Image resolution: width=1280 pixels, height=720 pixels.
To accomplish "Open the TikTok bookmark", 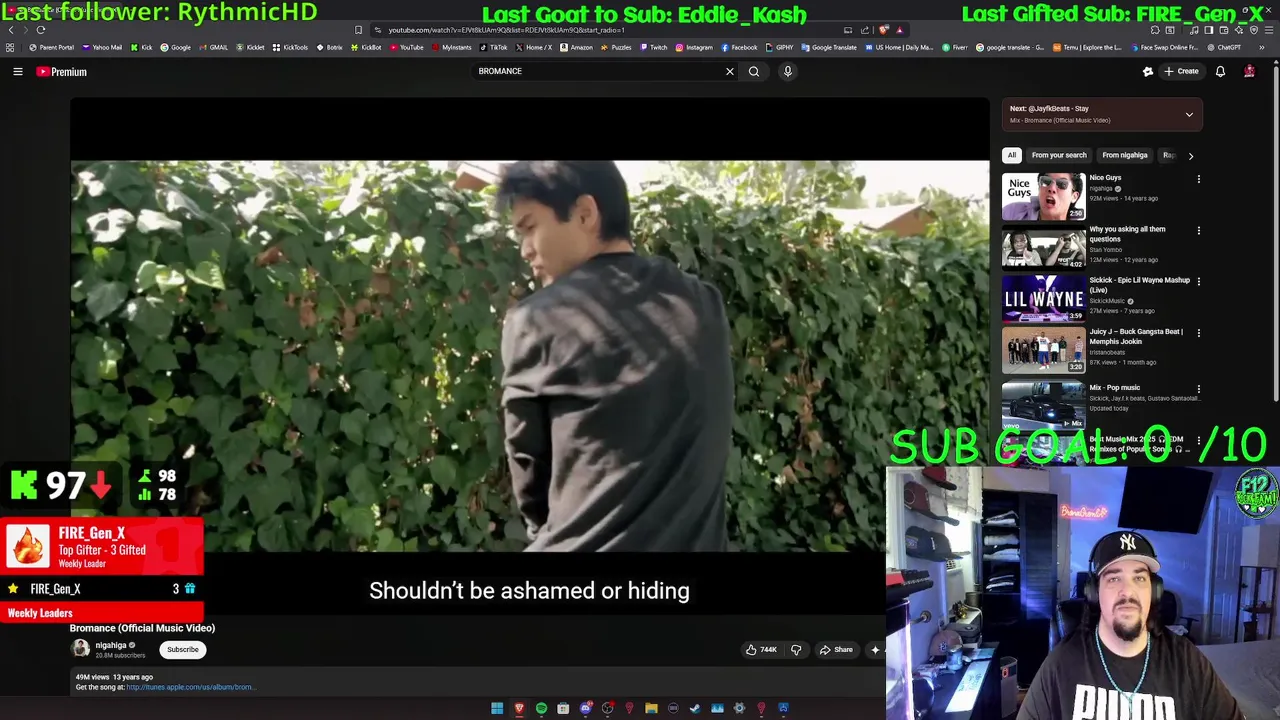I will (x=493, y=47).
